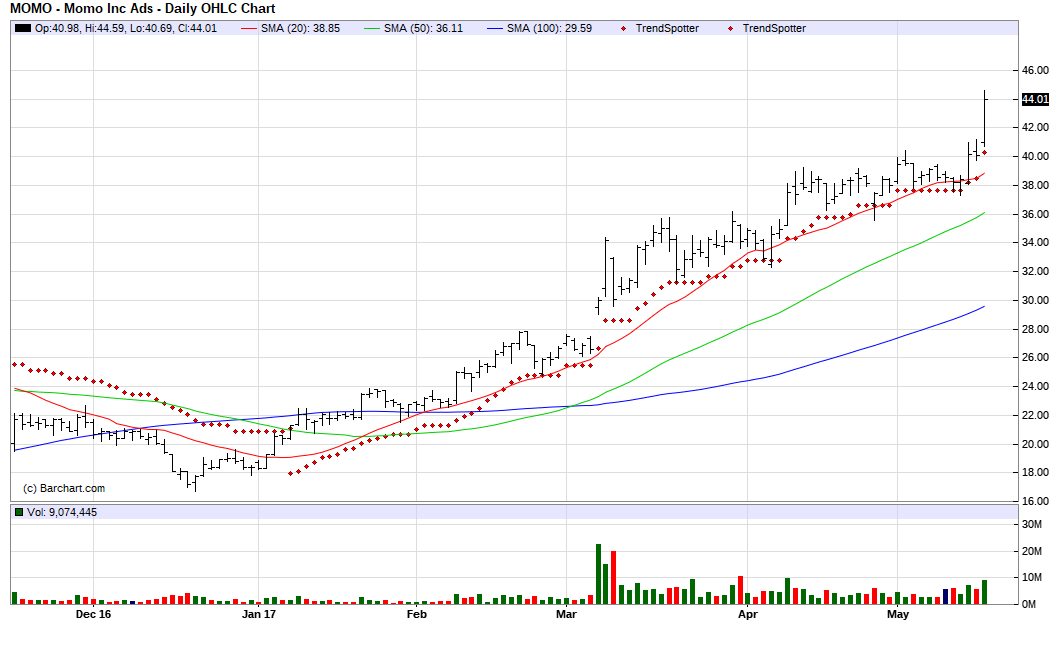Click the tallest green volume bar in March
The image size is (1060, 645).
pos(598,574)
